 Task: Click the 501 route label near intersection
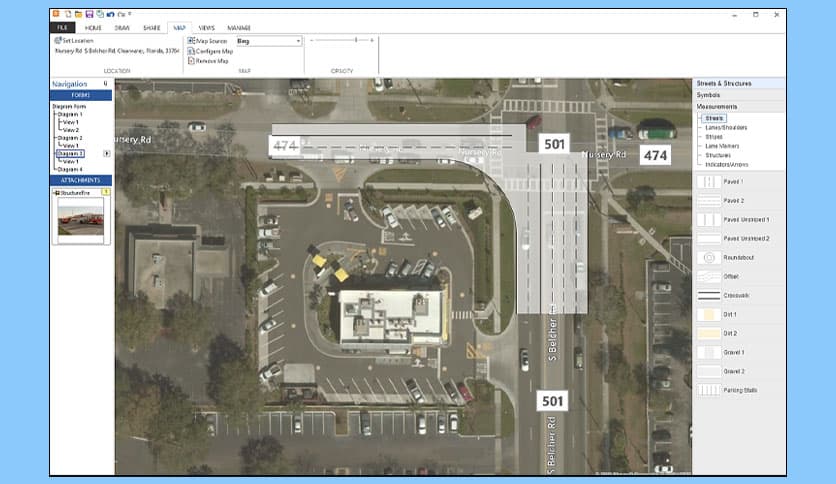554,144
